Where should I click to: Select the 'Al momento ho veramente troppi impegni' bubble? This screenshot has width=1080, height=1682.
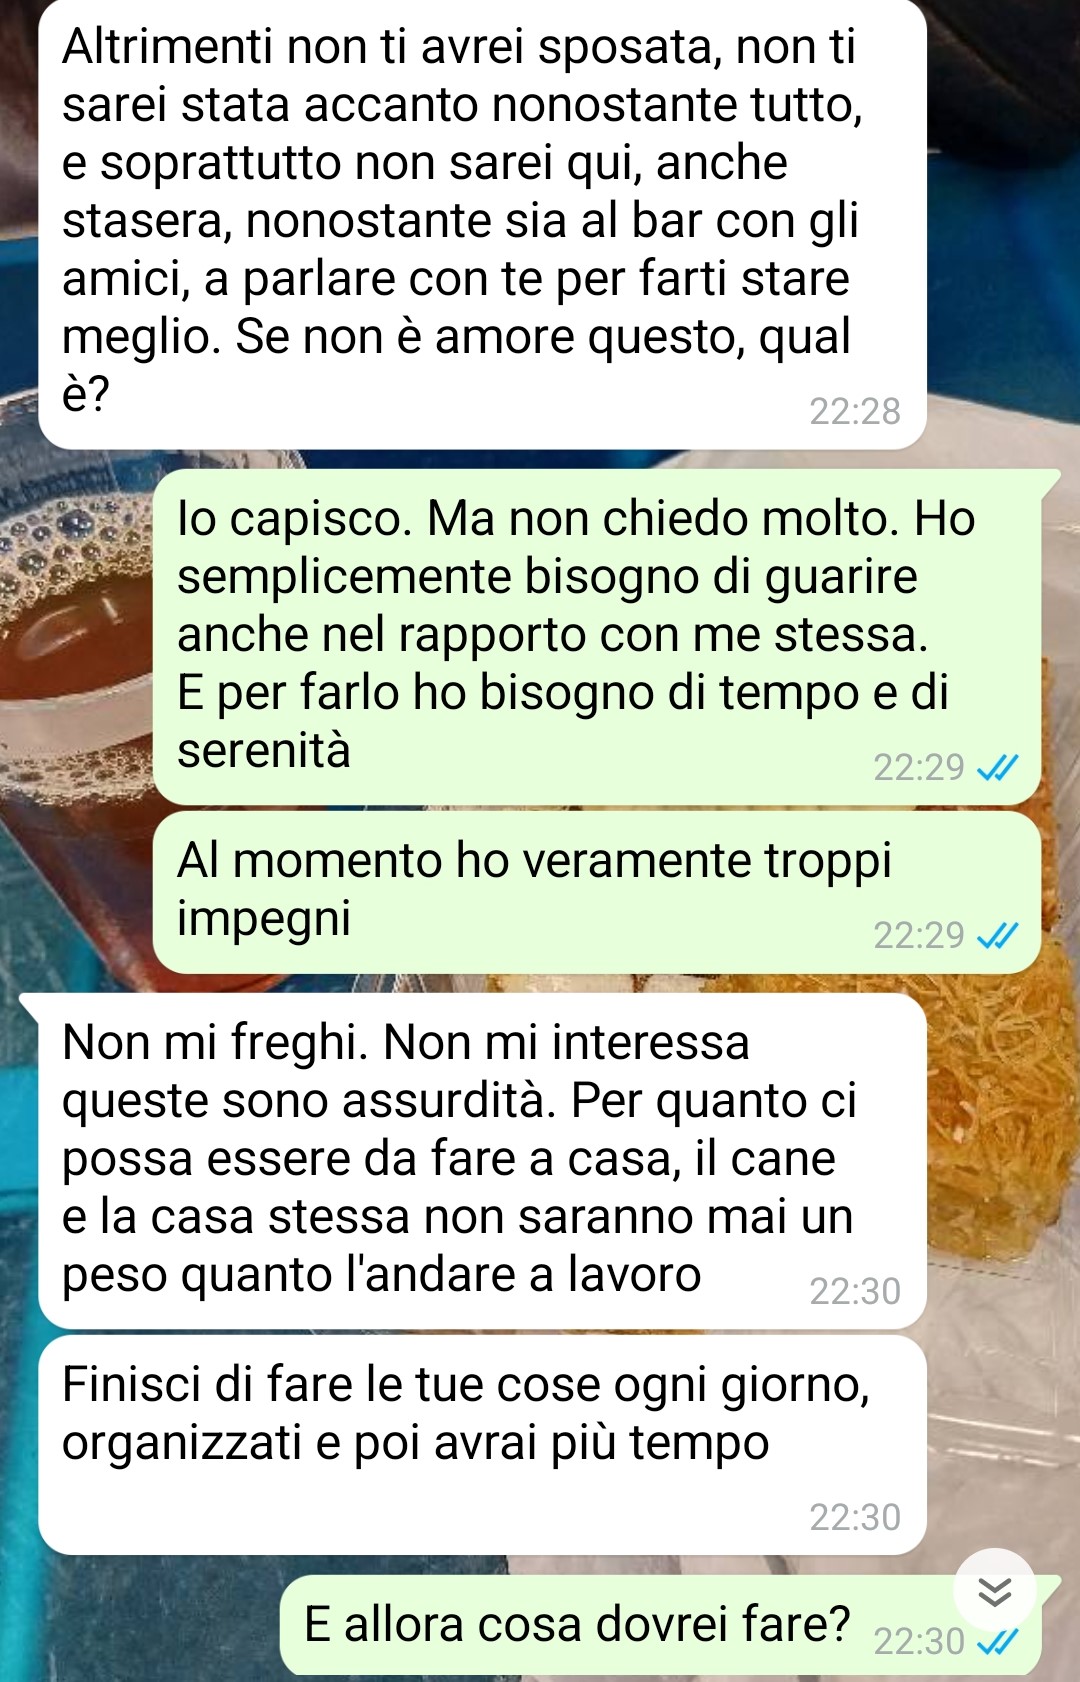click(597, 892)
